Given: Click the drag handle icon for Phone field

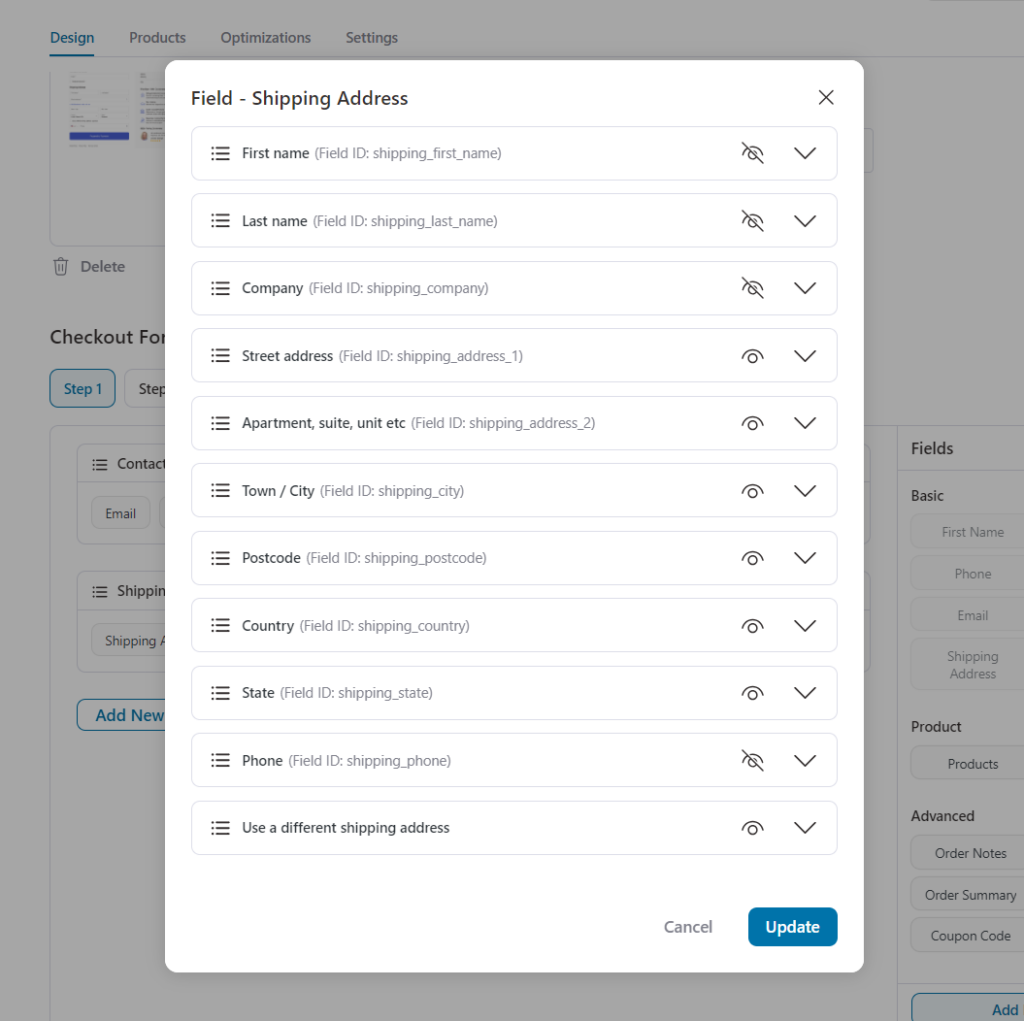Looking at the screenshot, I should 220,760.
